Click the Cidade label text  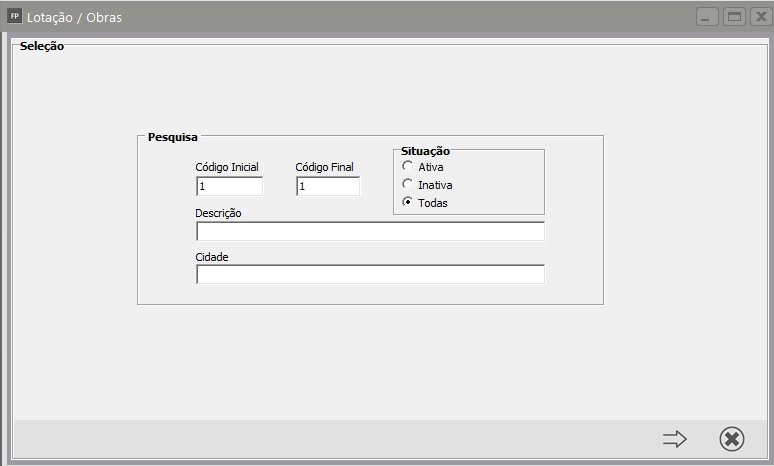(x=212, y=257)
